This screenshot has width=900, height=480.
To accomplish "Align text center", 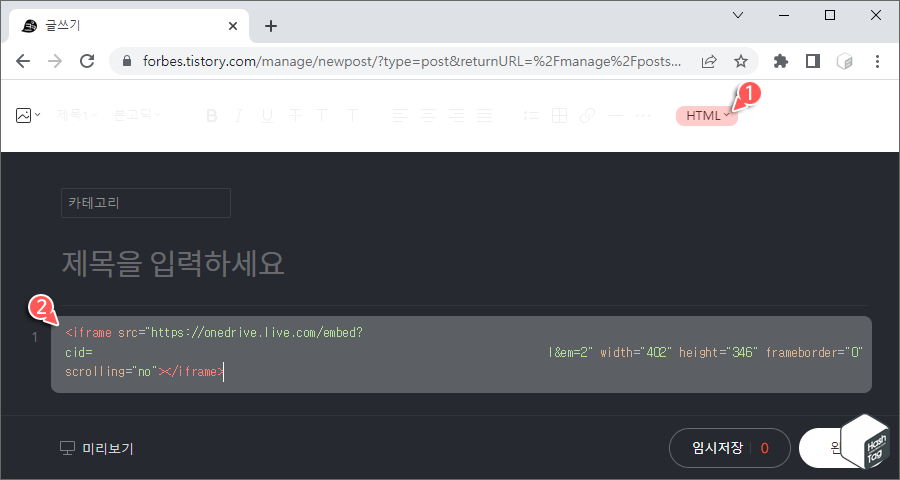I will (428, 116).
